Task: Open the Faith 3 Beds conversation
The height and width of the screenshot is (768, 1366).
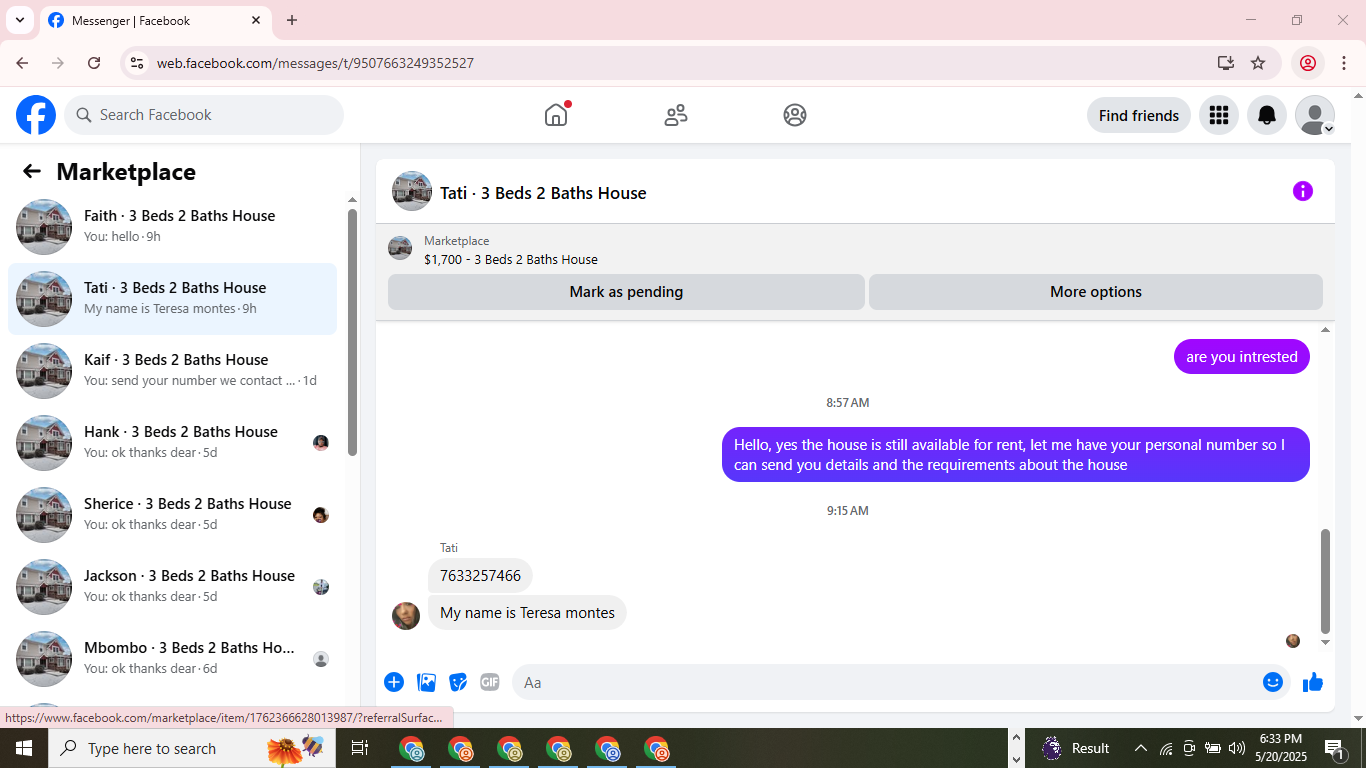Action: [173, 227]
